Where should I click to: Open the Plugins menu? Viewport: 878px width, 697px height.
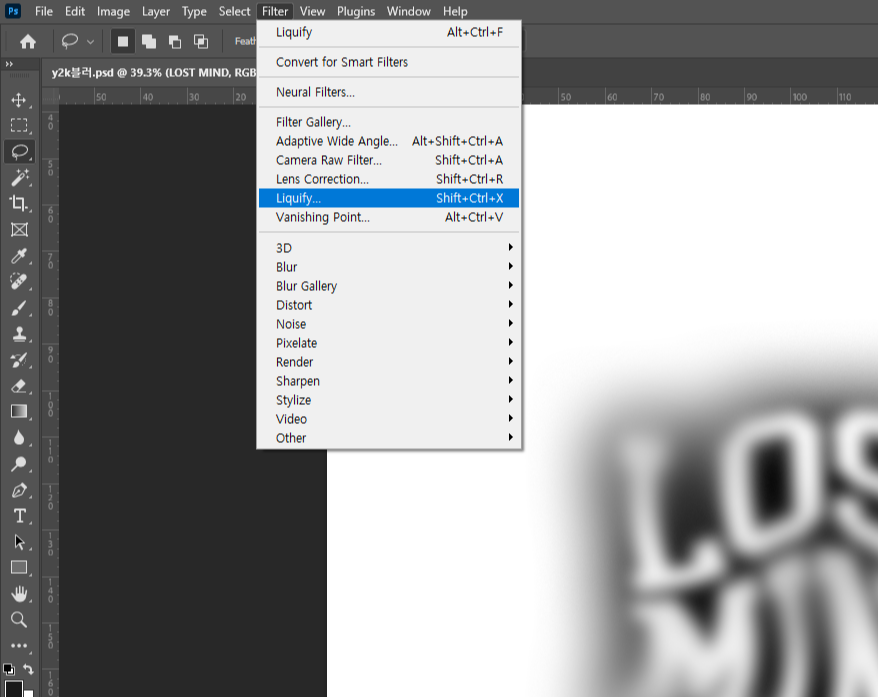356,11
